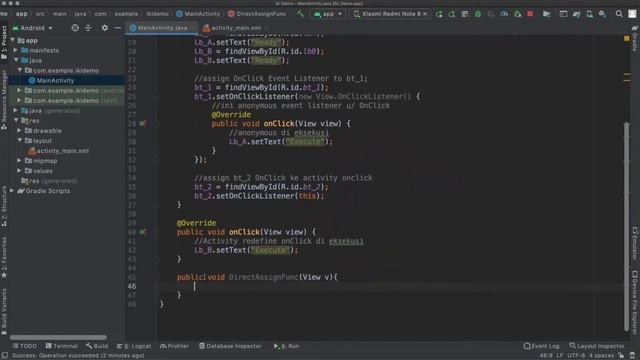Expand the java (generated) folder
Viewport: 640px width, 360px height.
click(16, 110)
